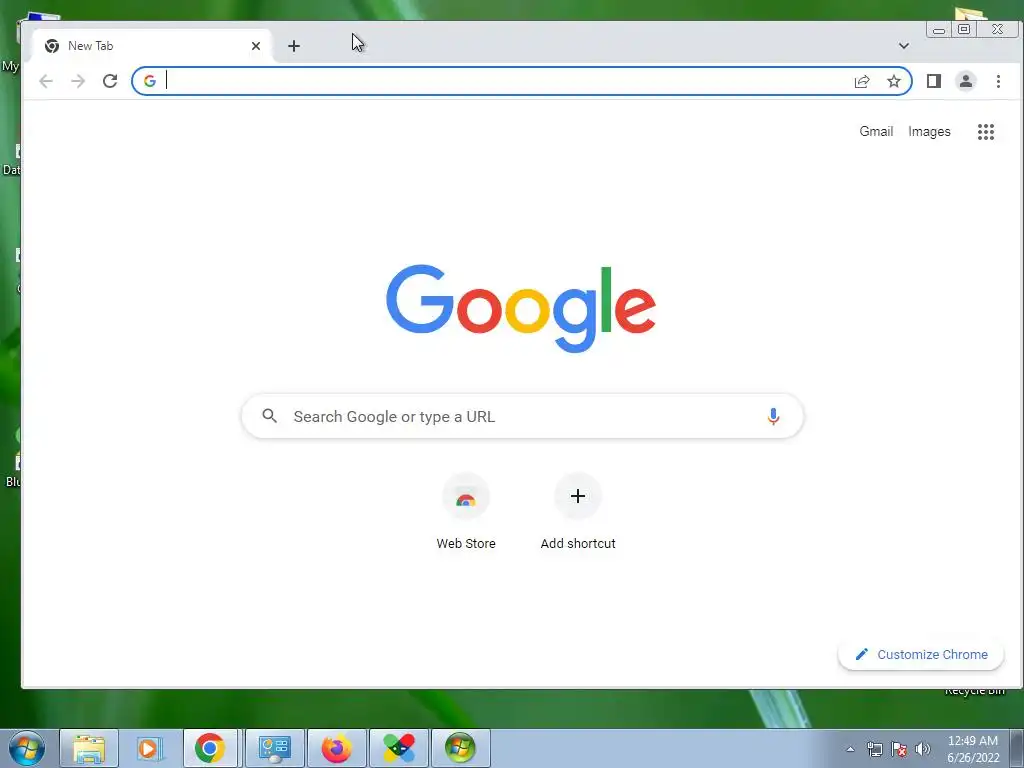Click the magnifier in the search box
This screenshot has width=1024, height=768.
click(x=269, y=416)
